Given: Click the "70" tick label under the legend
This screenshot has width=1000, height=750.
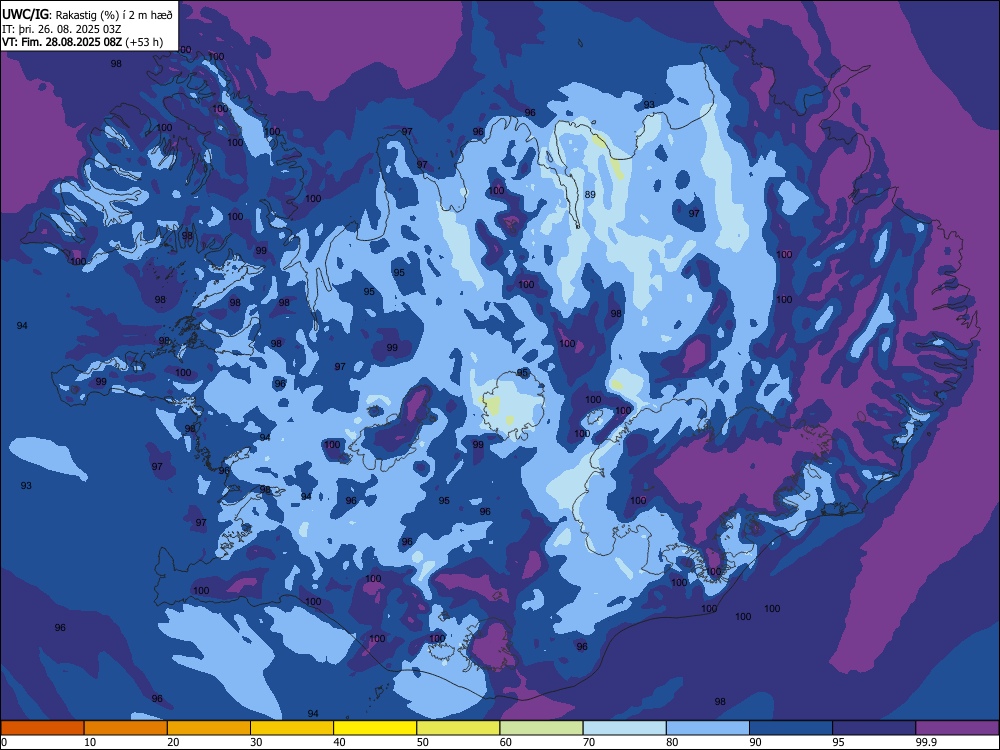Looking at the screenshot, I should 589,742.
